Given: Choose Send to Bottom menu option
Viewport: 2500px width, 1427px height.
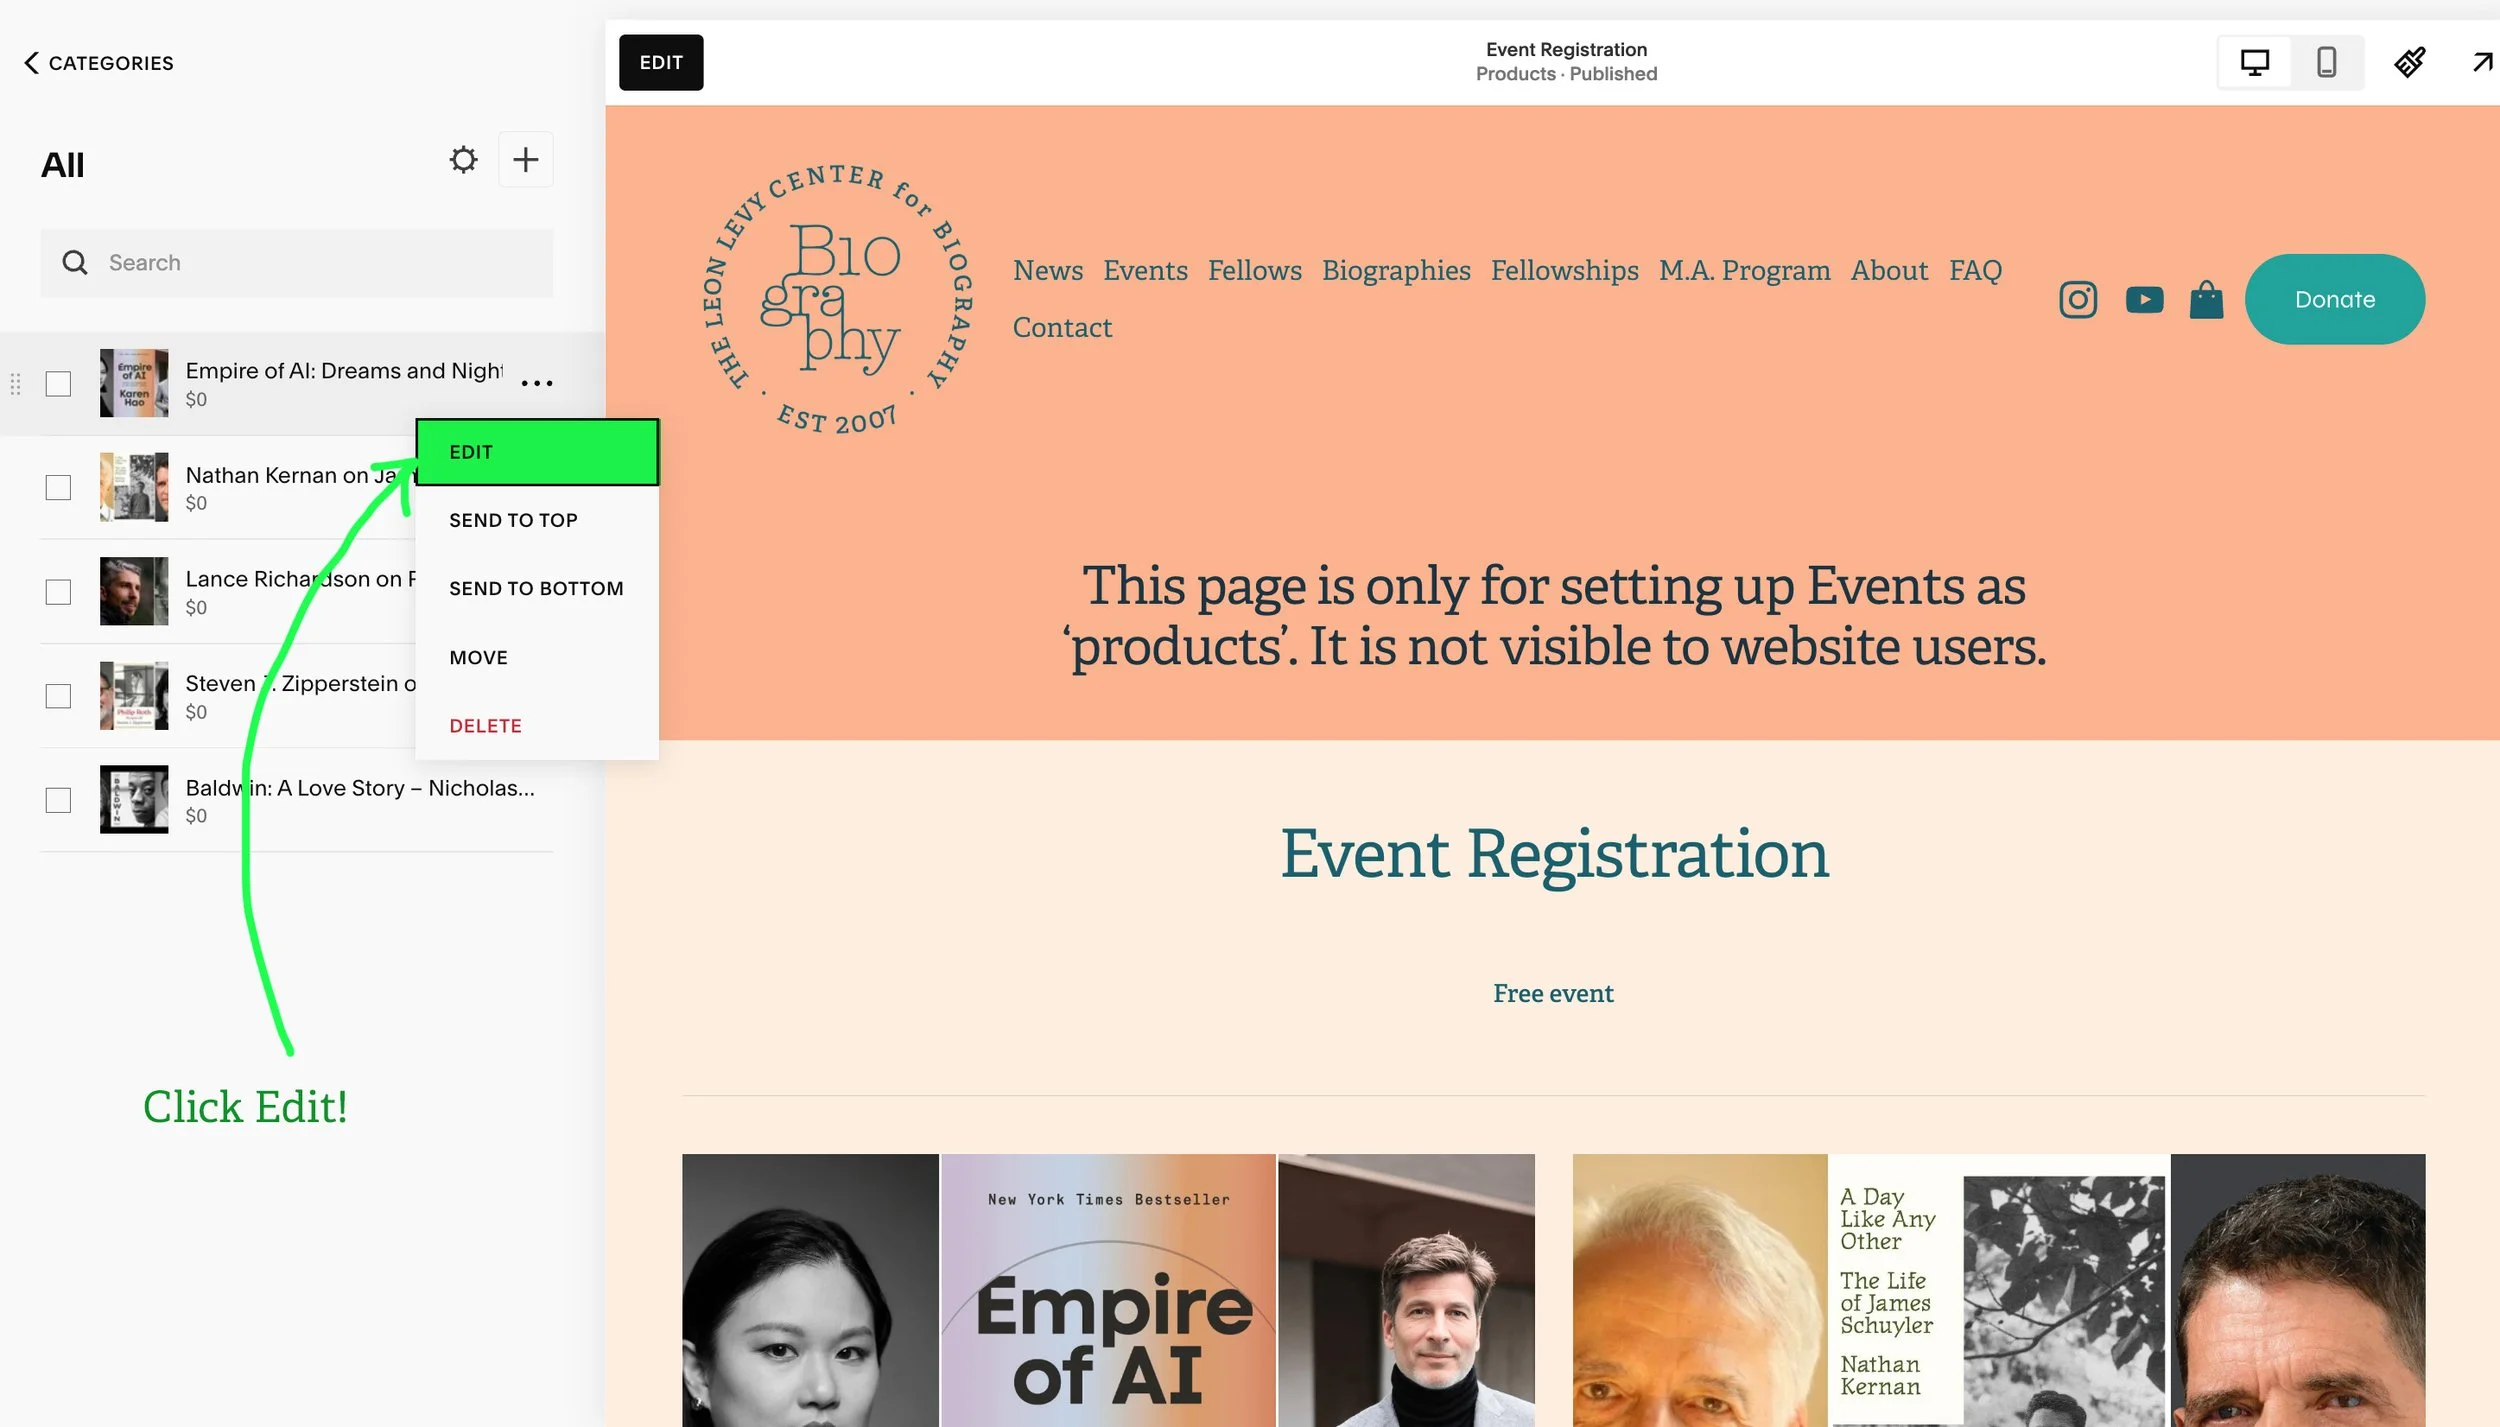Looking at the screenshot, I should tap(536, 589).
